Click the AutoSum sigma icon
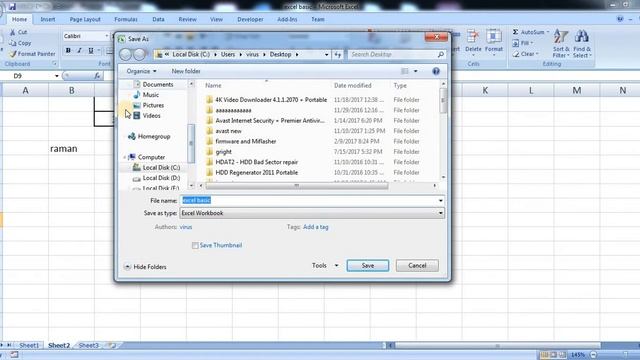 click(x=516, y=32)
